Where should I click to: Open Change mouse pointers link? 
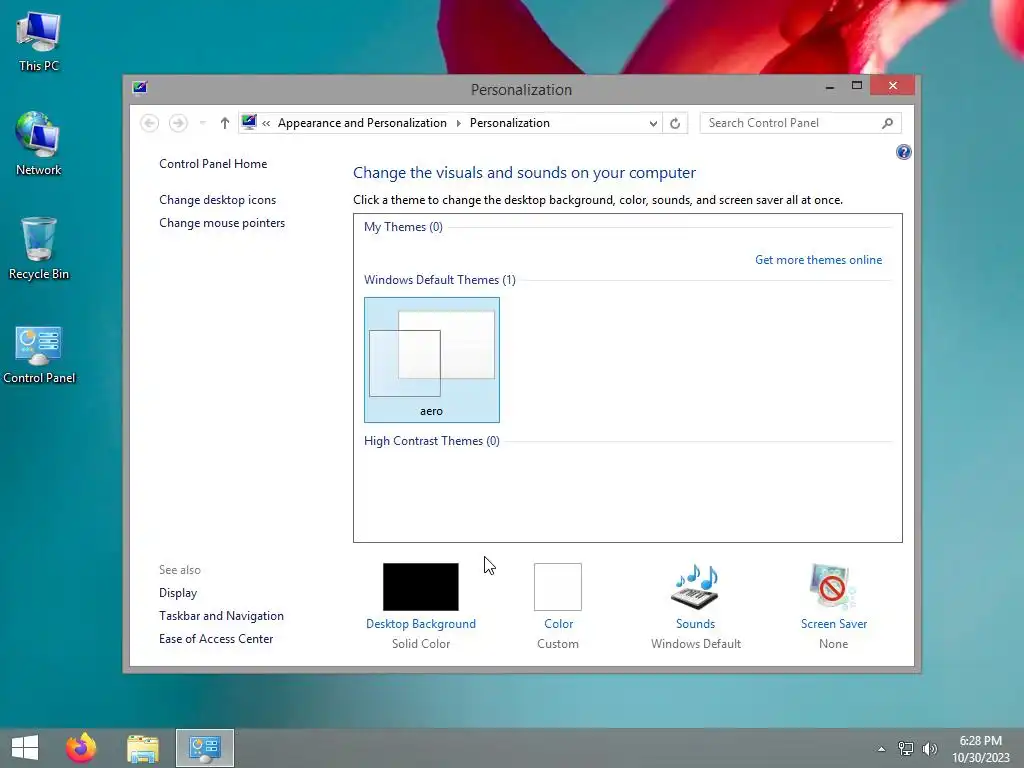[222, 223]
